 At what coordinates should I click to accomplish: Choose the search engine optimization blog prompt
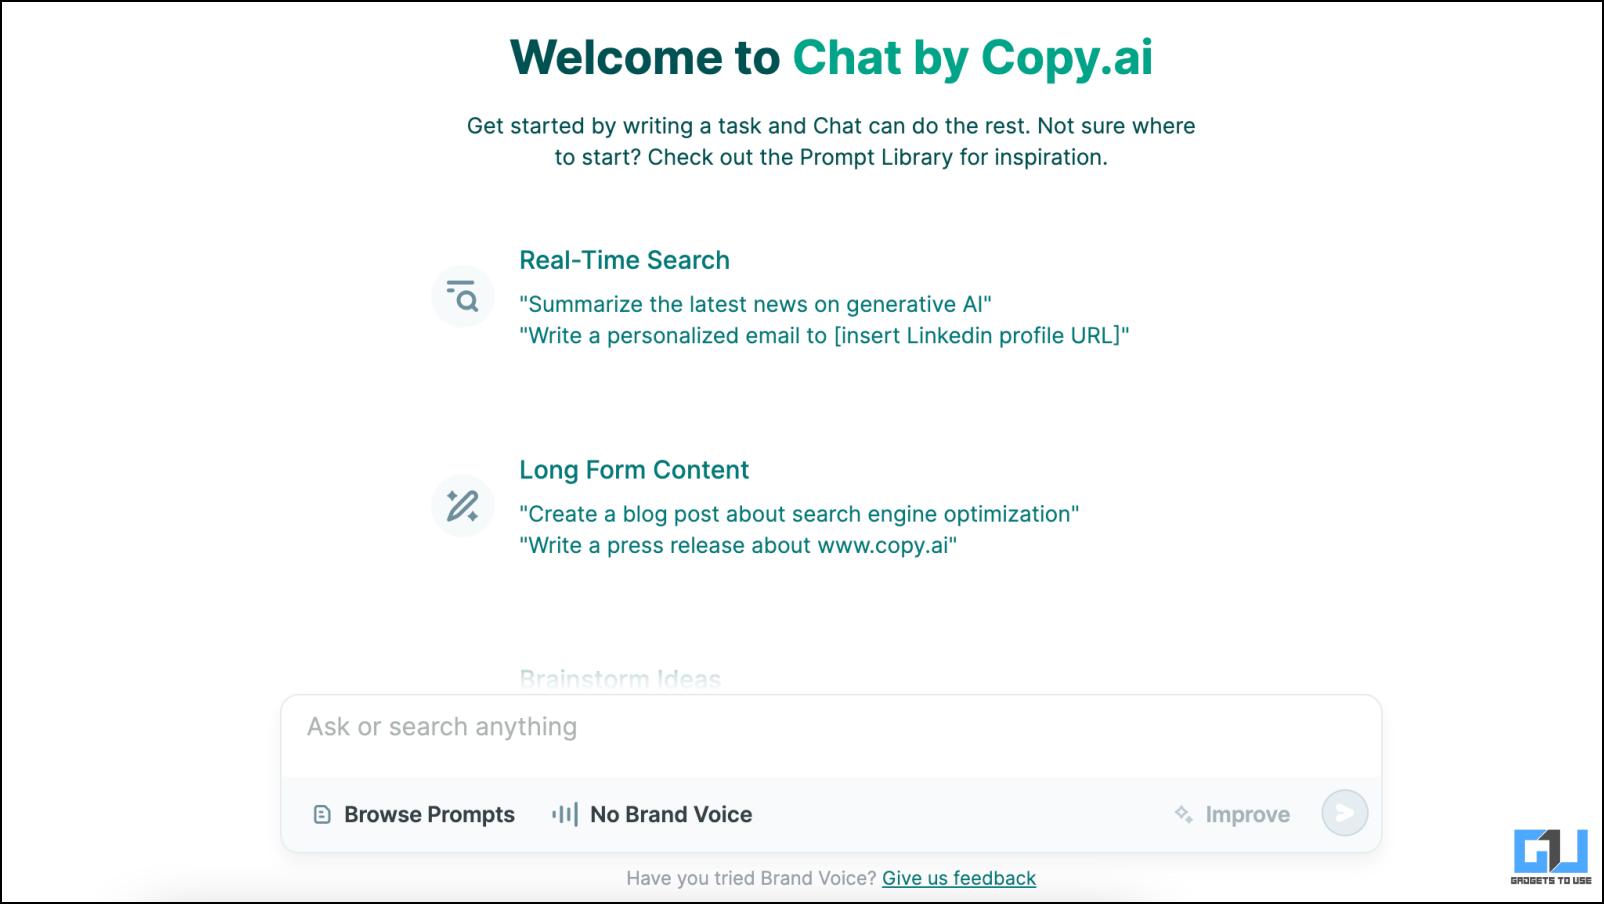pyautogui.click(x=799, y=514)
